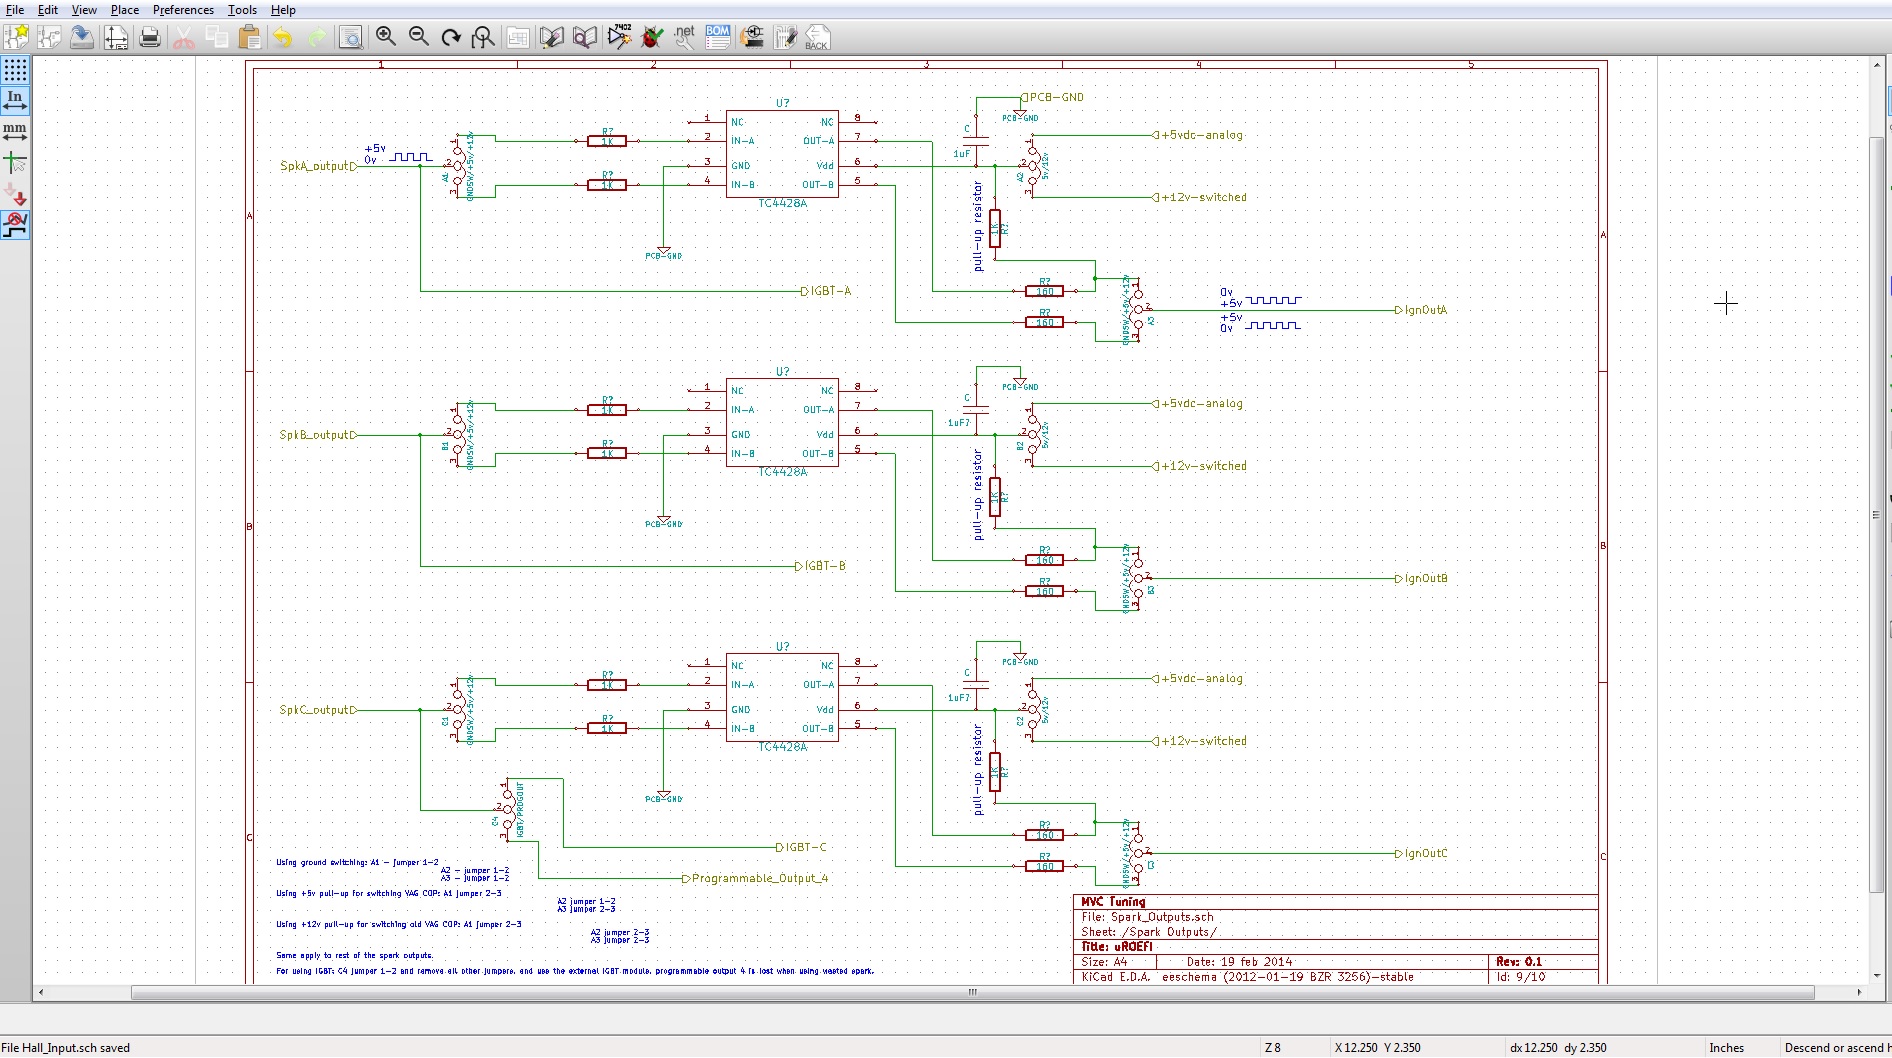This screenshot has width=1892, height=1058.
Task: Run the ERC ladybug check icon
Action: (x=652, y=38)
